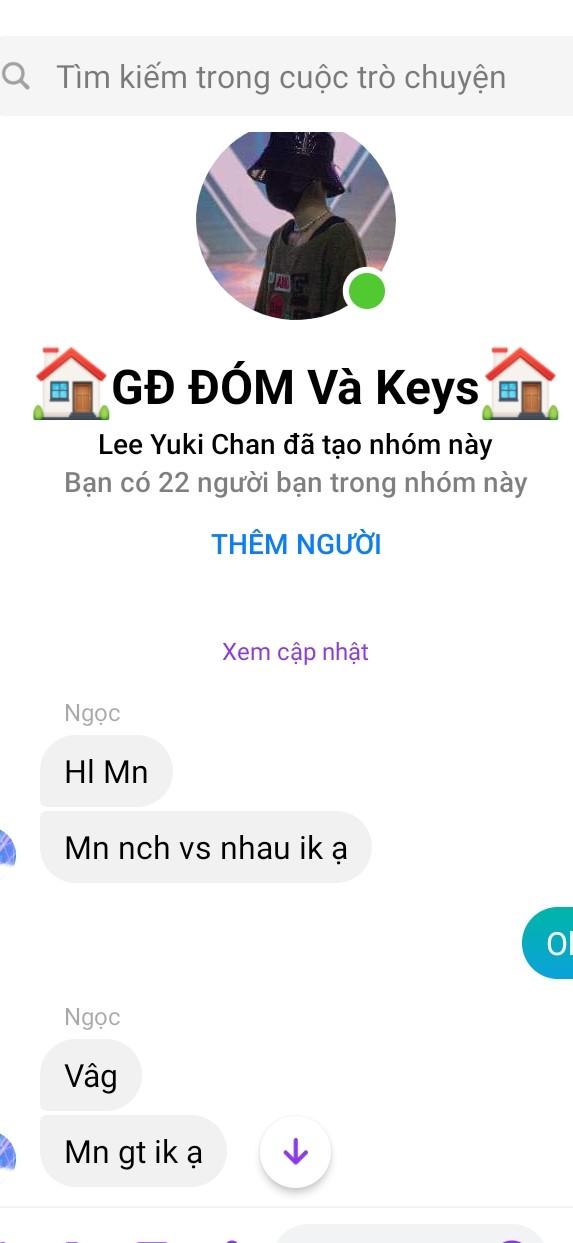Open the 'GĐ ĐÓM Và Keys' group title
573x1243 pixels.
pos(296,387)
